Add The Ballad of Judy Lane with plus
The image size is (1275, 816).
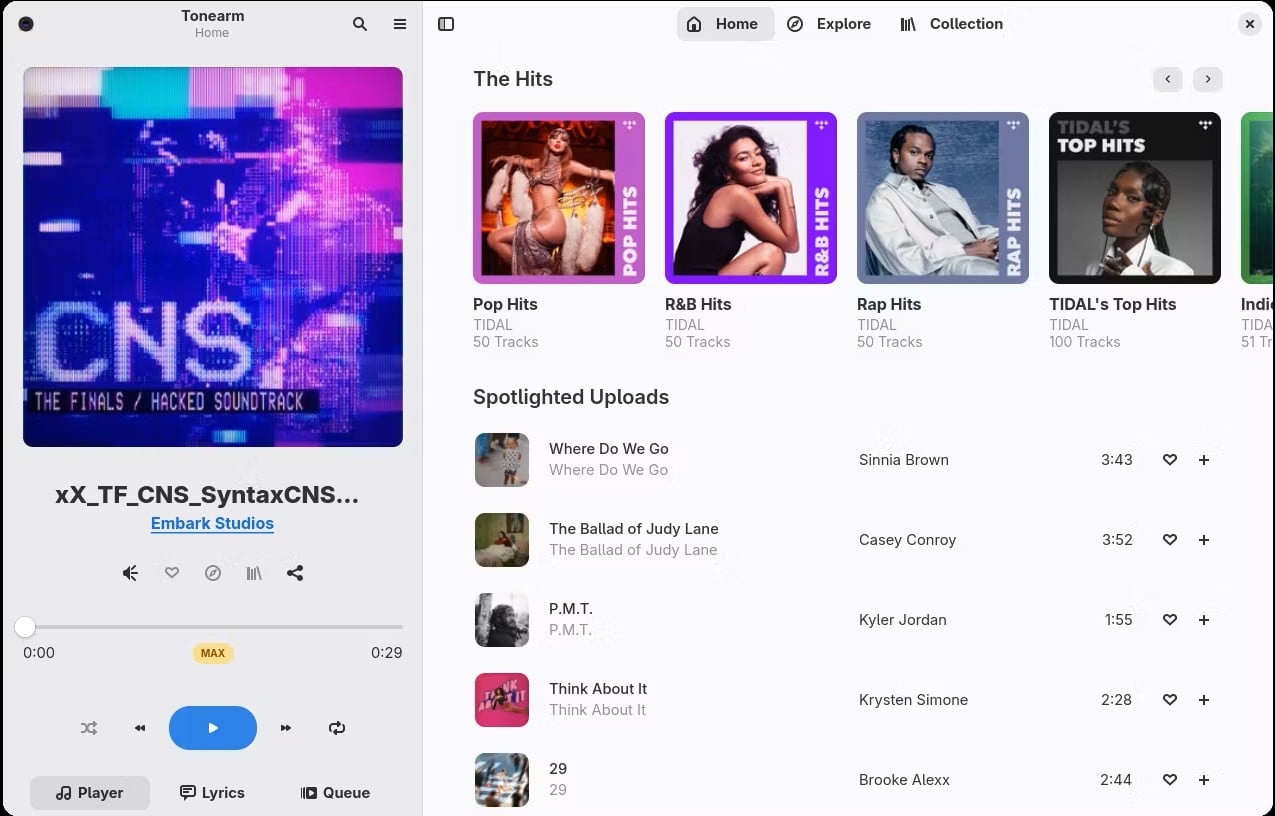click(x=1204, y=540)
